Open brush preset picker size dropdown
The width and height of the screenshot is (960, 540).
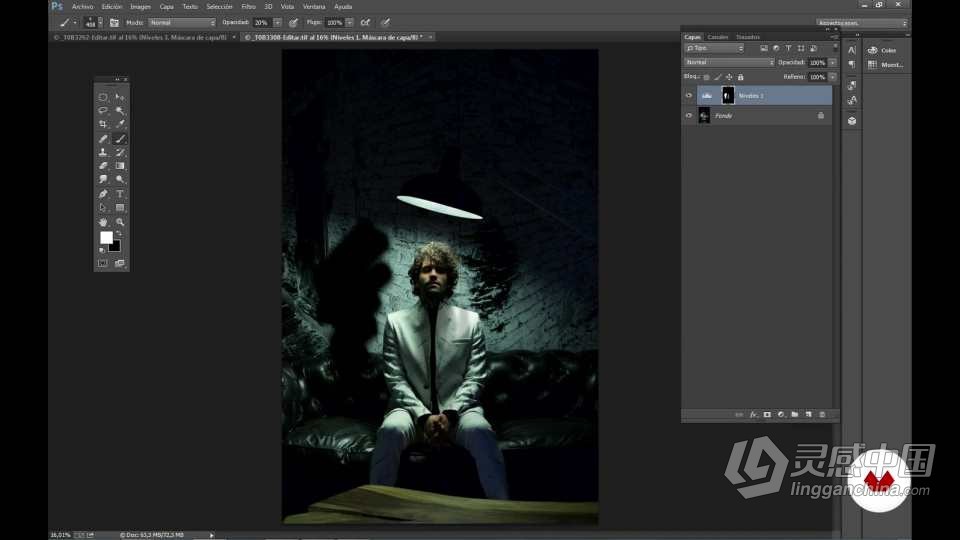click(x=100, y=23)
